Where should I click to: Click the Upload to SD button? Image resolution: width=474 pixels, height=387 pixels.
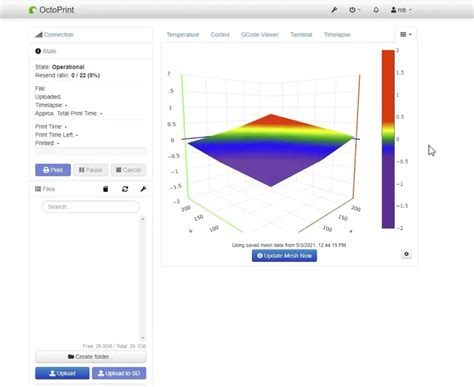119,373
